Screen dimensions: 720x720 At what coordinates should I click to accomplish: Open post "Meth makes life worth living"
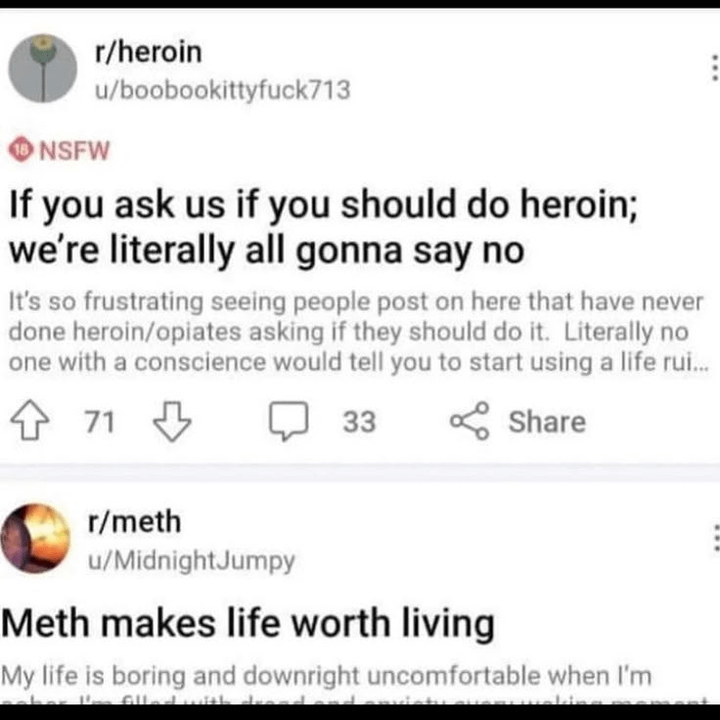click(250, 624)
